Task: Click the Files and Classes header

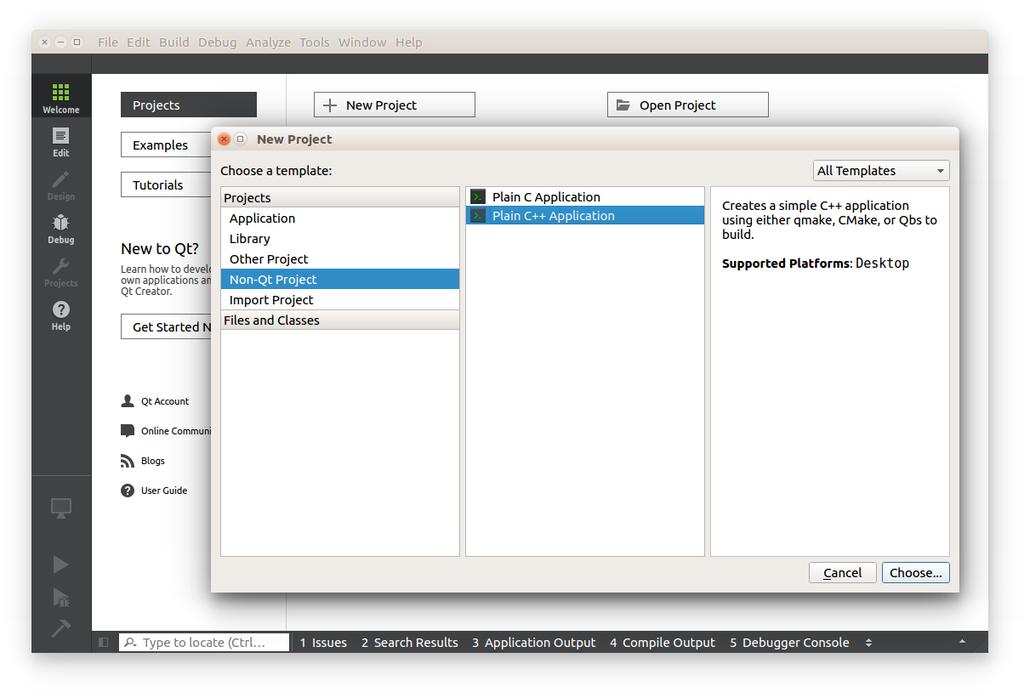Action: coord(340,320)
